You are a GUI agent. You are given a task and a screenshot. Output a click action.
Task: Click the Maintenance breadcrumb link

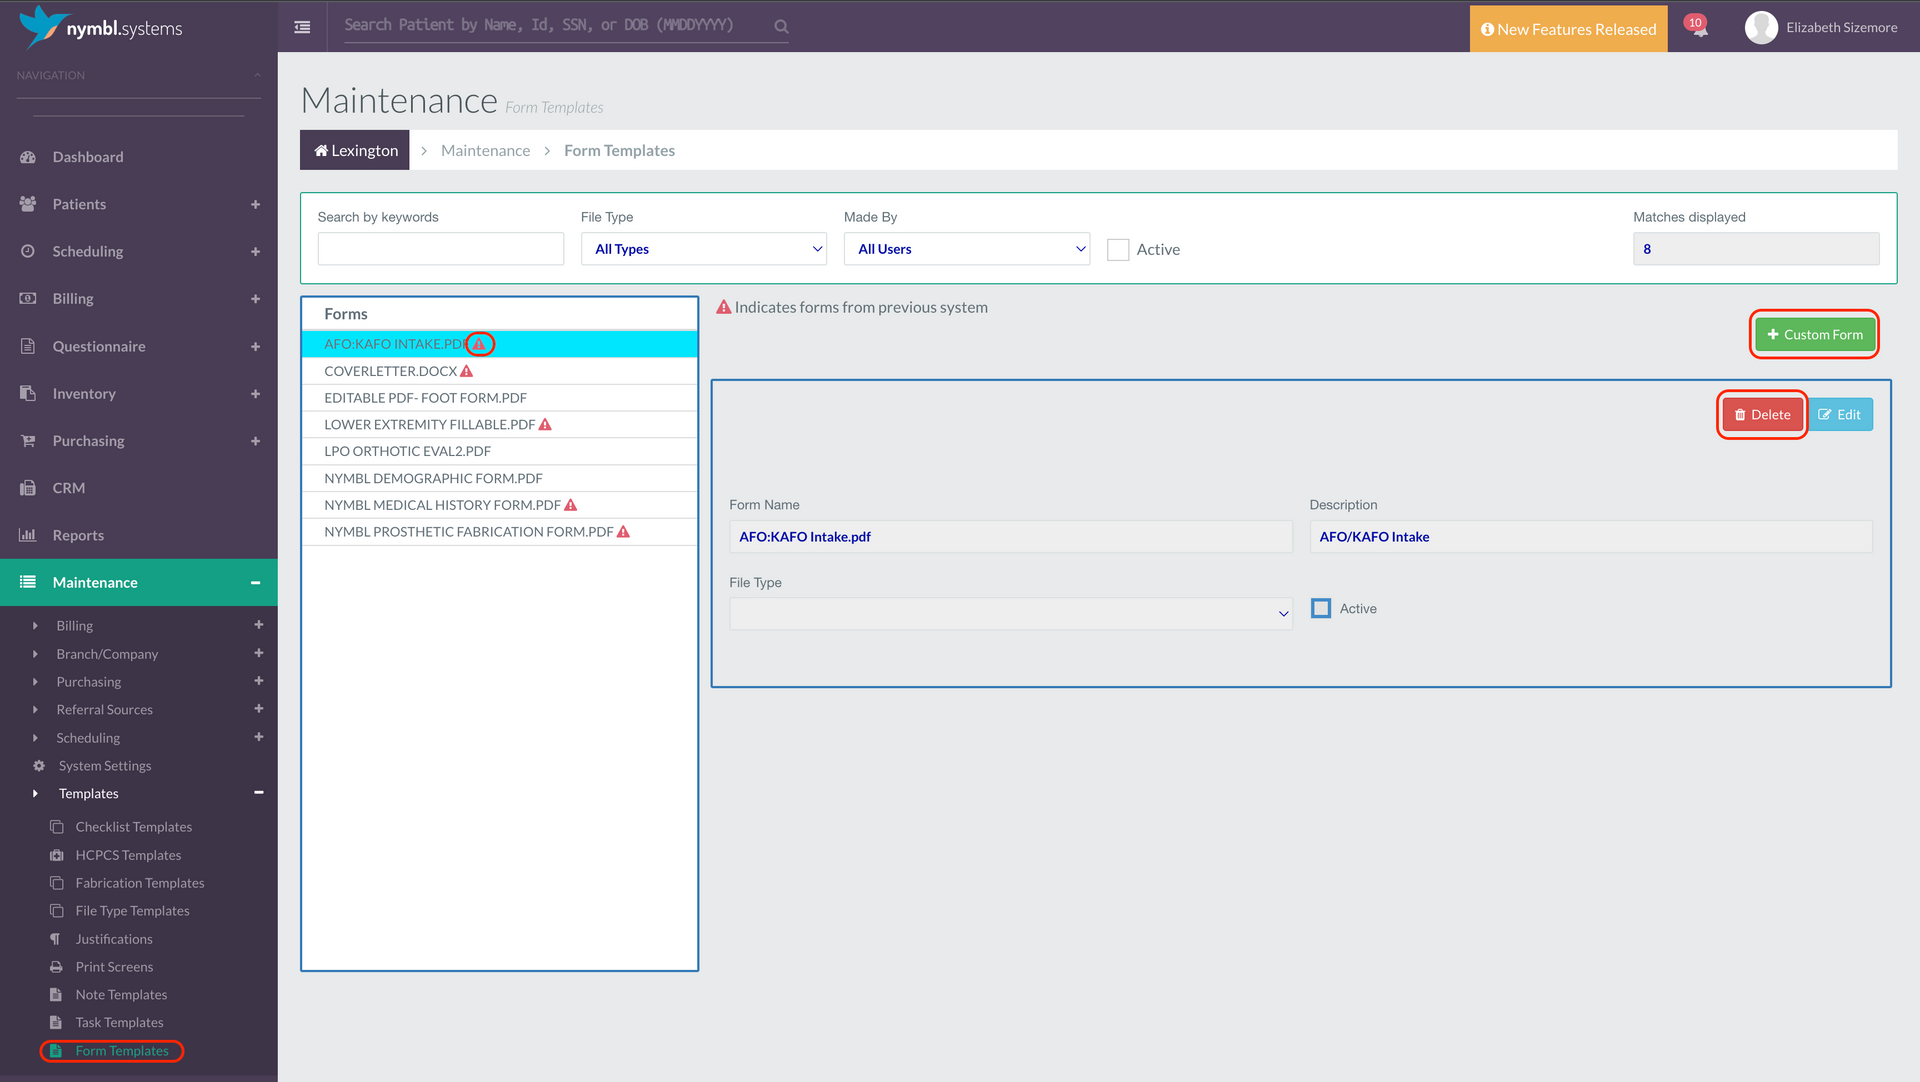(x=485, y=150)
